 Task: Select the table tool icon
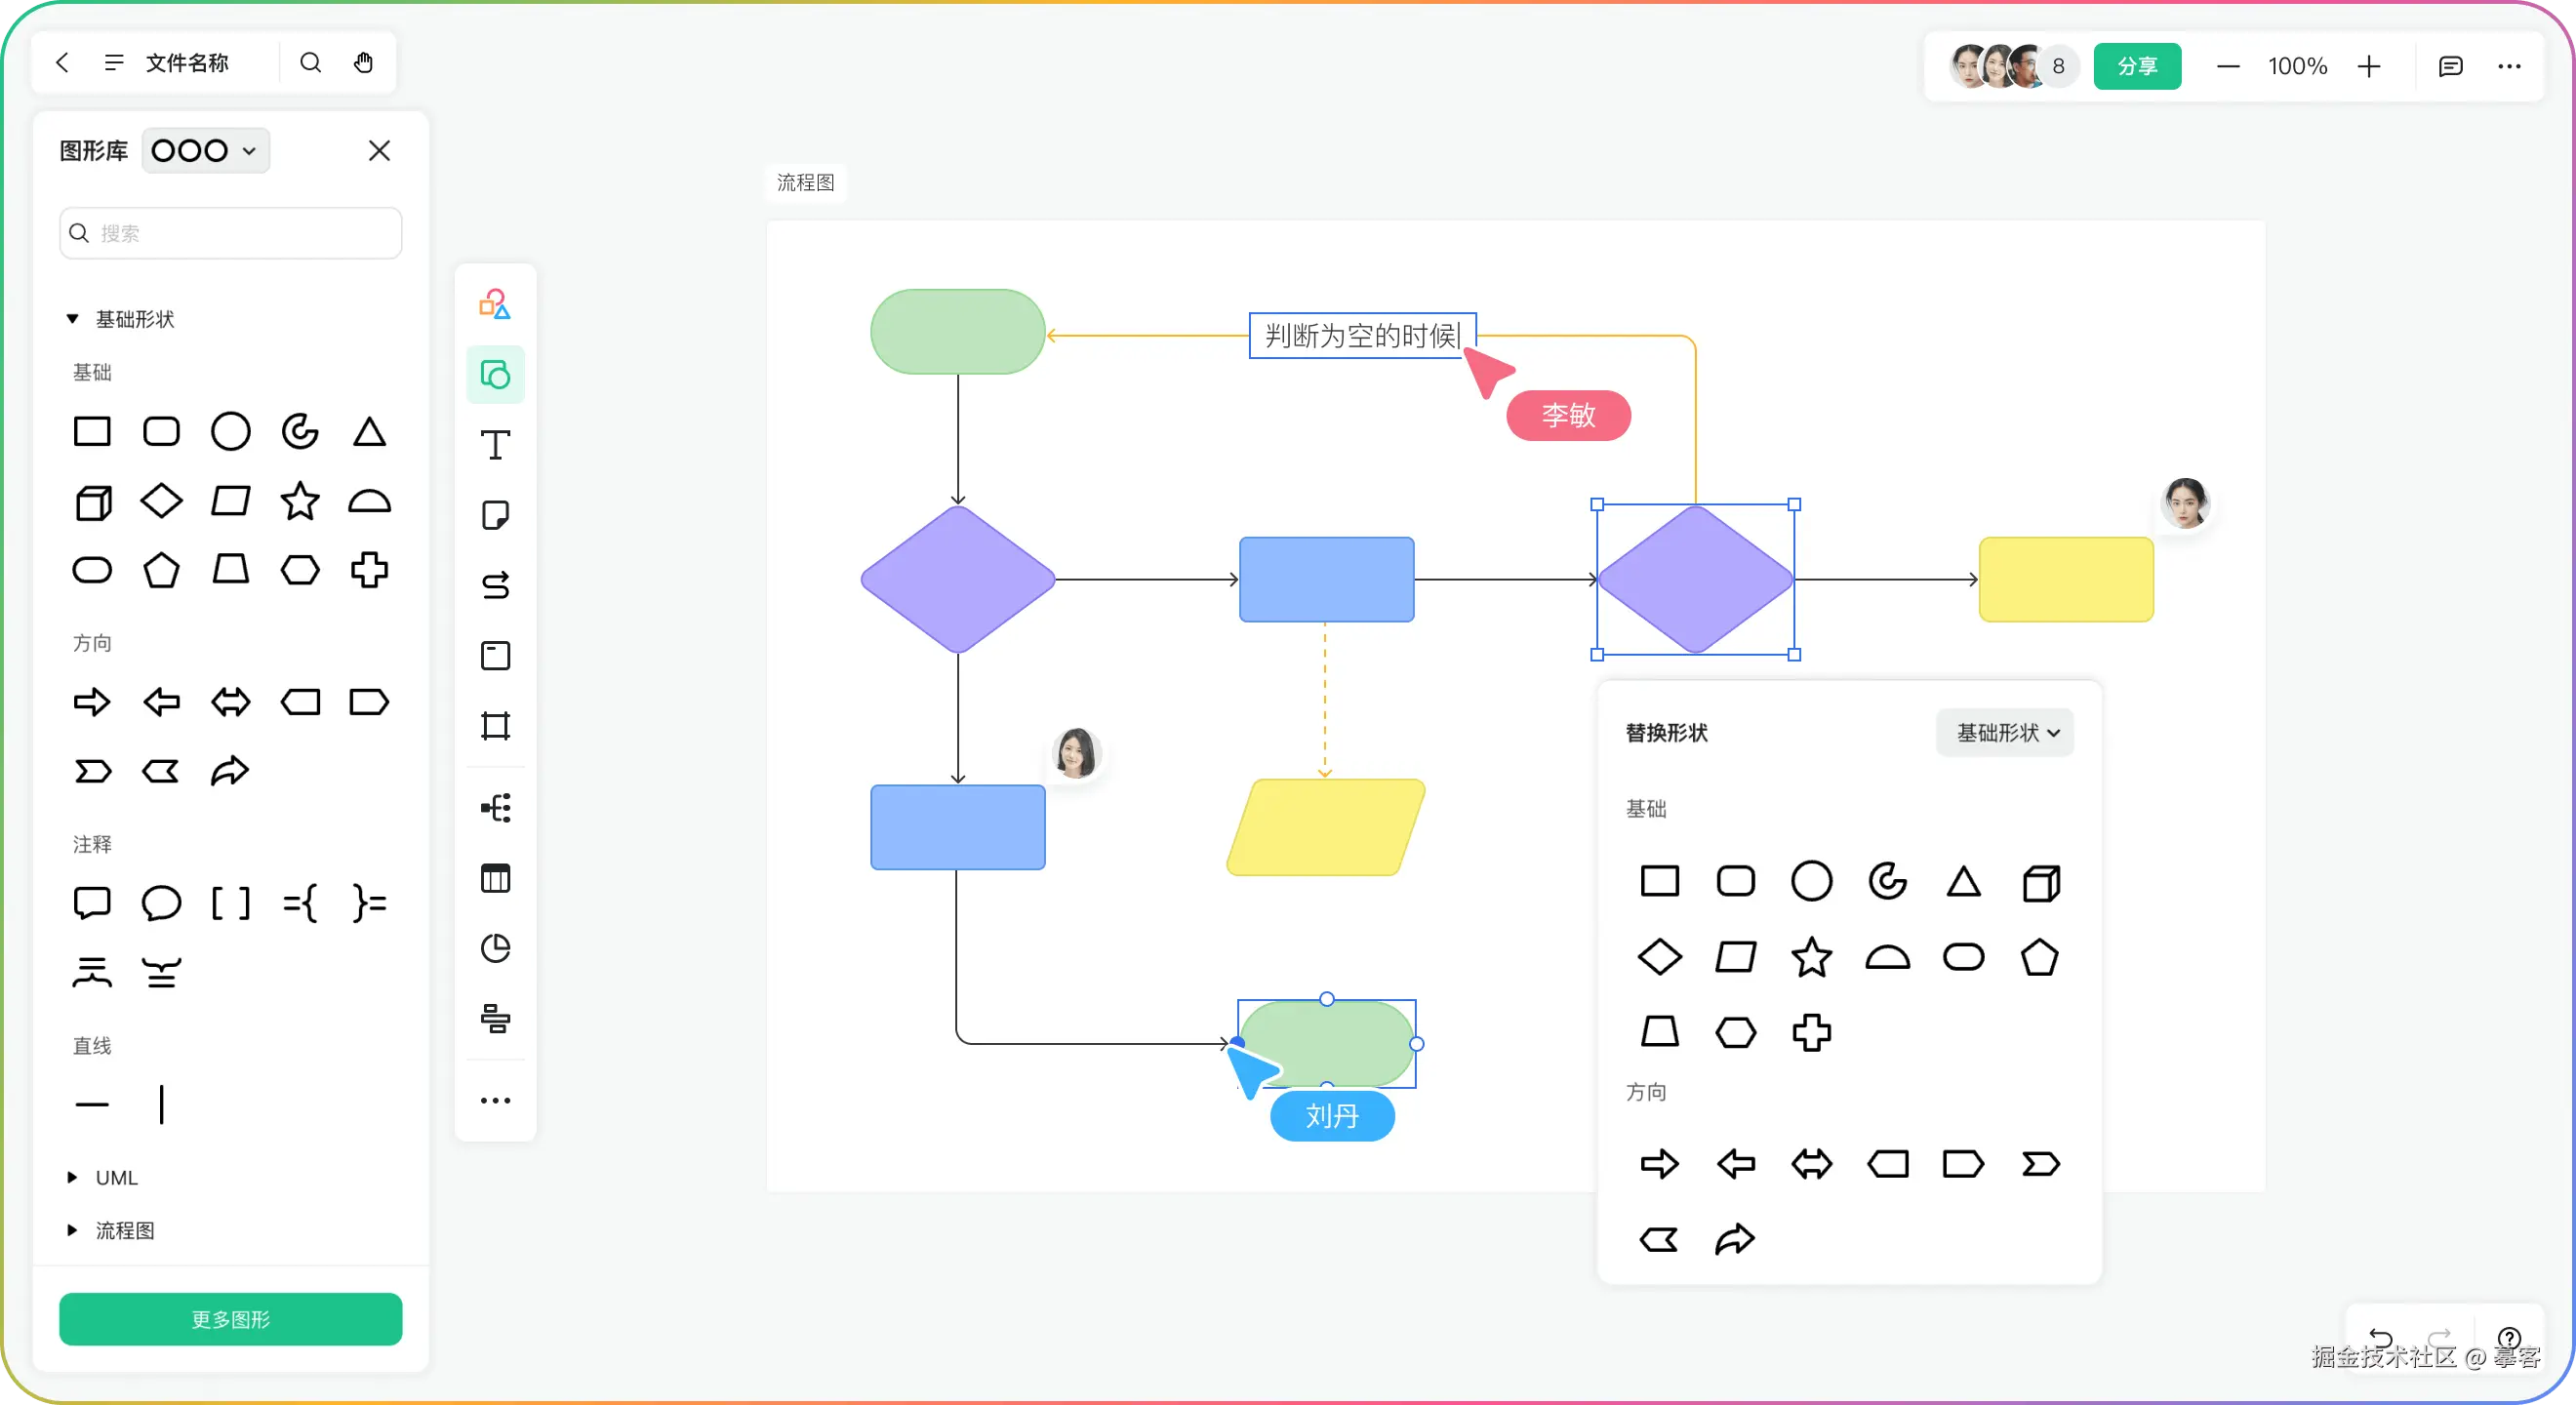tap(495, 878)
